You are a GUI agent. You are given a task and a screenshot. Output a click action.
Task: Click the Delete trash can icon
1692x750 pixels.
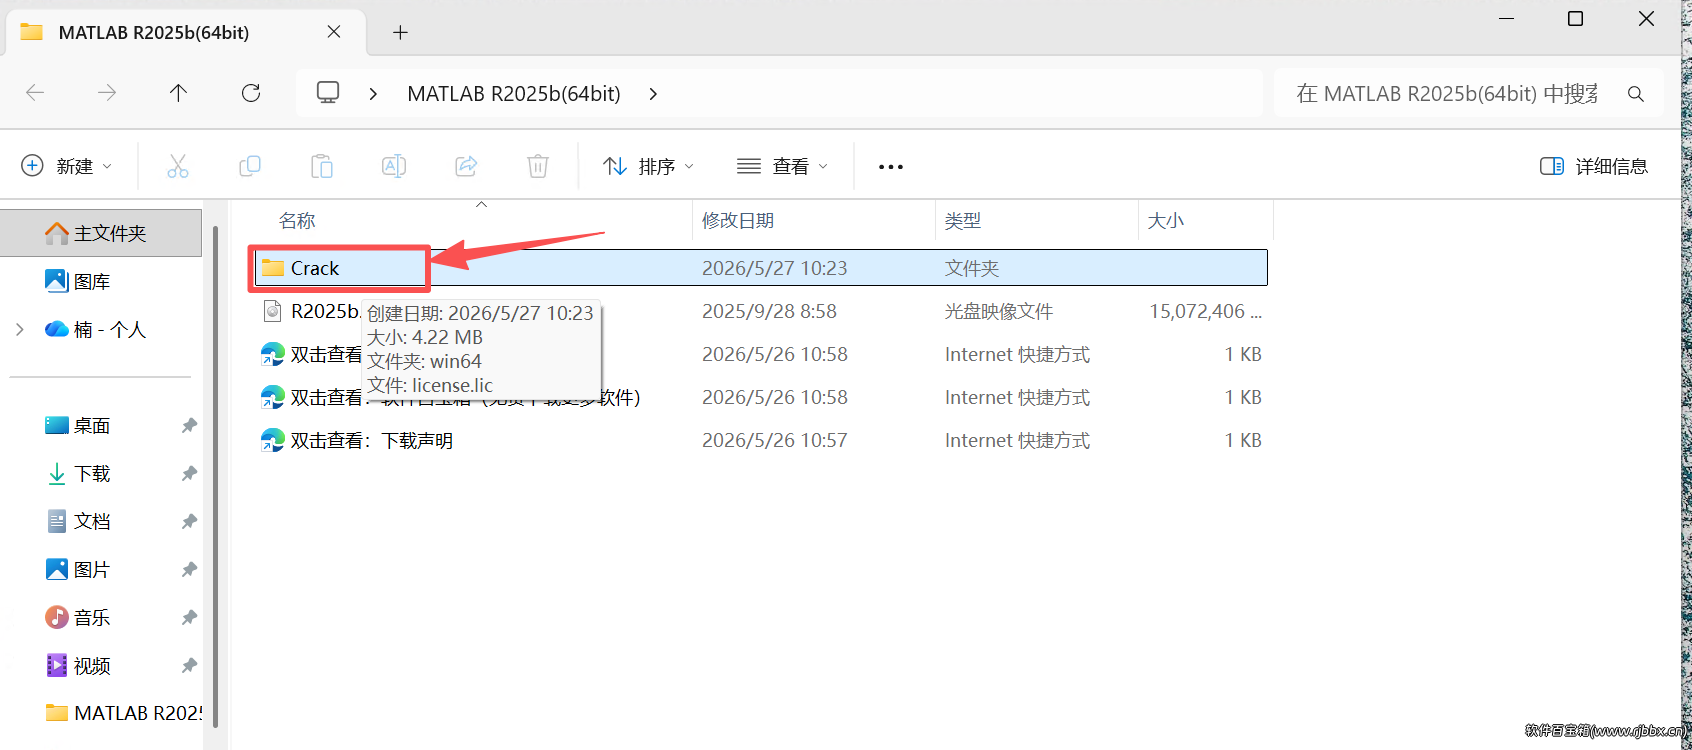pyautogui.click(x=538, y=166)
